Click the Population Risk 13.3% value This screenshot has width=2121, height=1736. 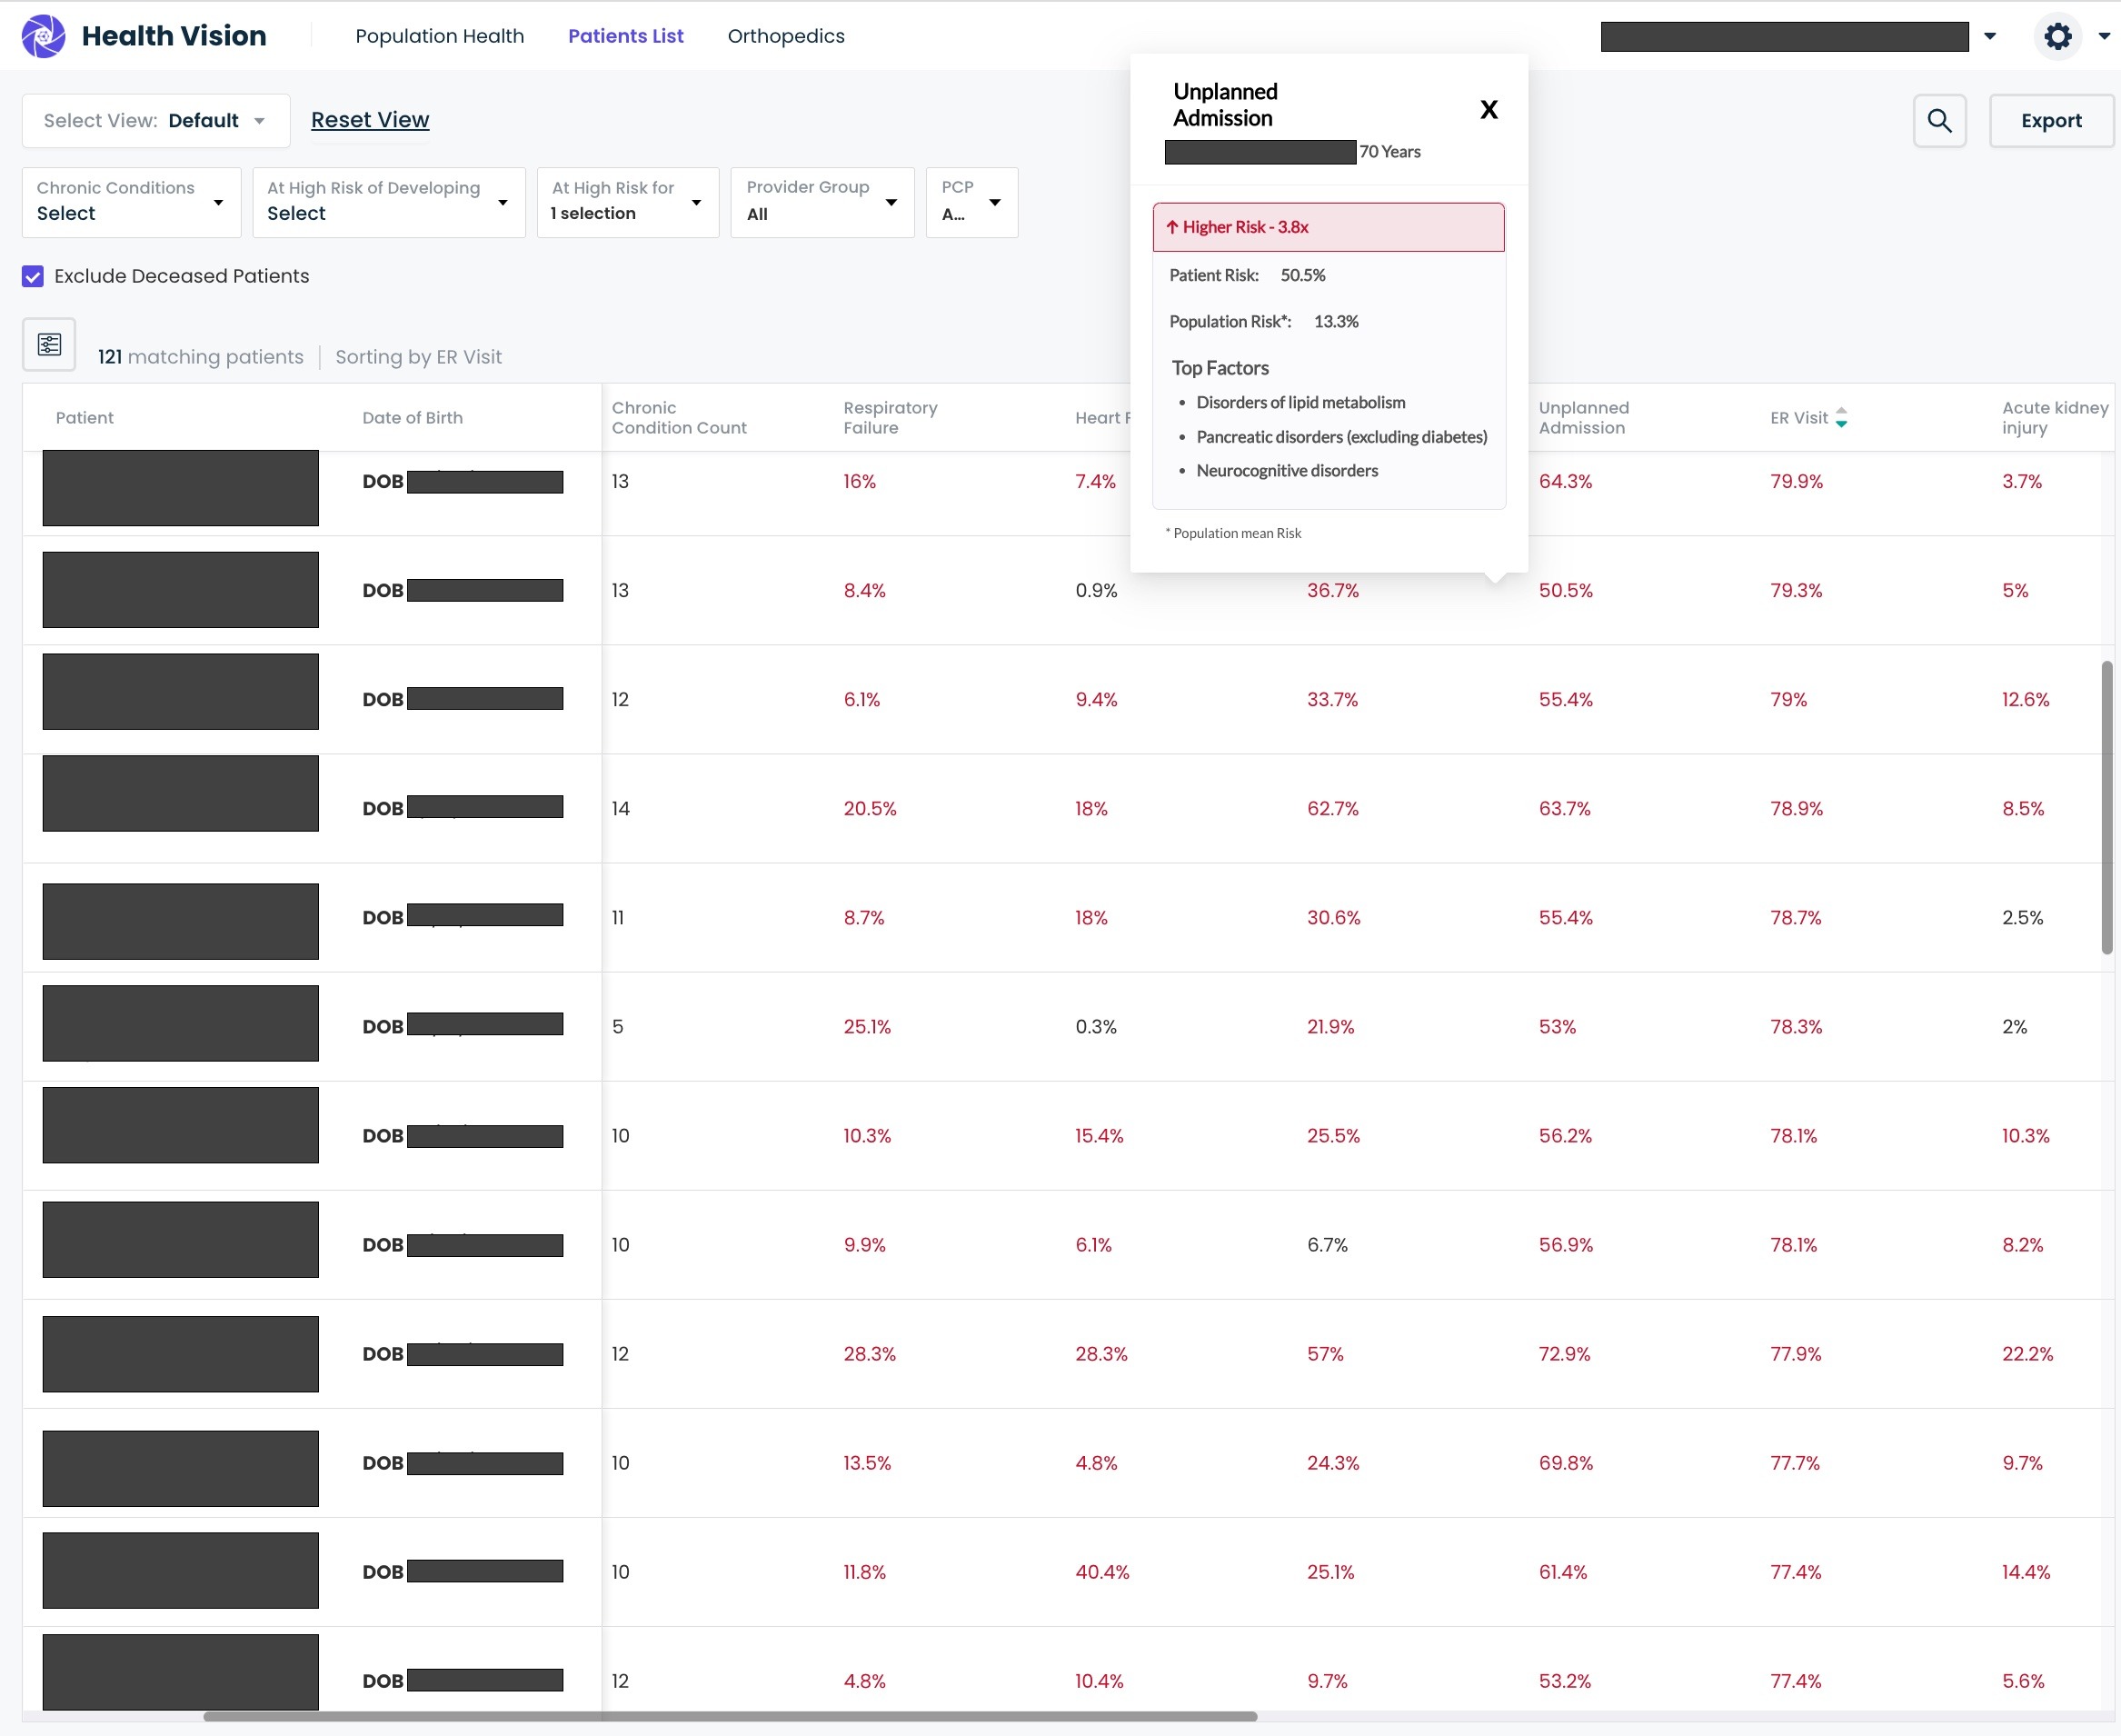click(x=1335, y=322)
